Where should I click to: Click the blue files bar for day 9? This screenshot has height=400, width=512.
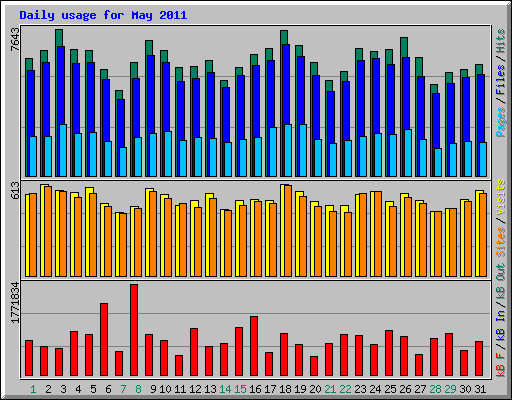click(150, 94)
